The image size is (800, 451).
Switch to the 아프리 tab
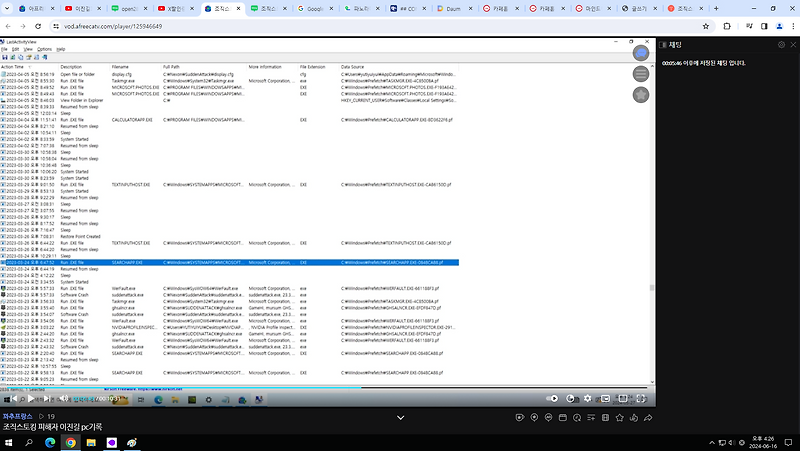pyautogui.click(x=36, y=8)
